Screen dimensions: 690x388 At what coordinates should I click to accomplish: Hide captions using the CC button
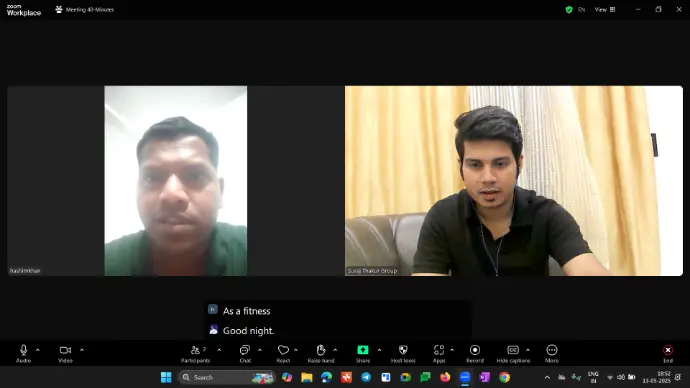(x=513, y=353)
